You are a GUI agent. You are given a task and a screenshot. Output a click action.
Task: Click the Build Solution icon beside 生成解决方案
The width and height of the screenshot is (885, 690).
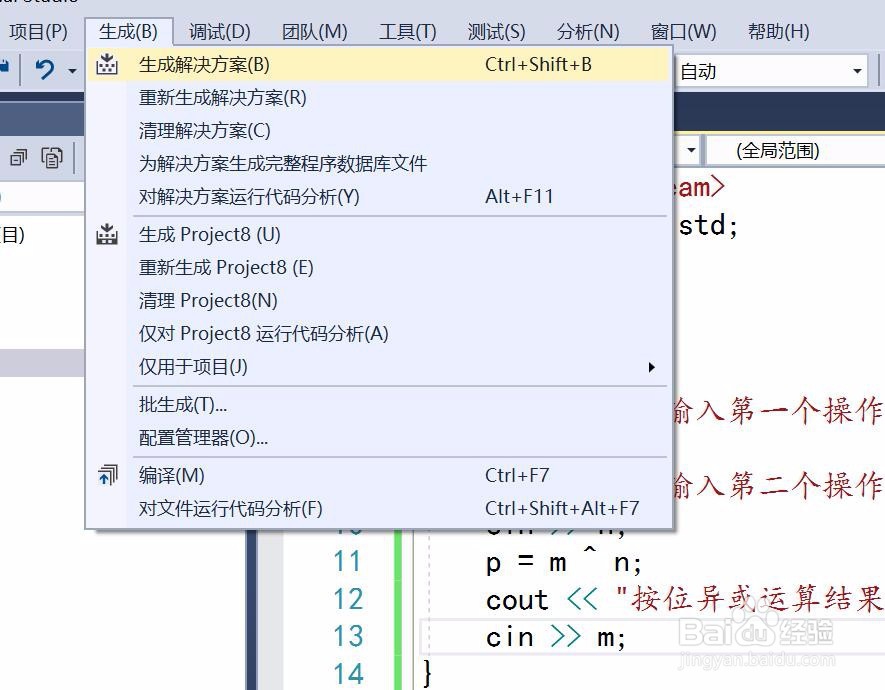107,64
